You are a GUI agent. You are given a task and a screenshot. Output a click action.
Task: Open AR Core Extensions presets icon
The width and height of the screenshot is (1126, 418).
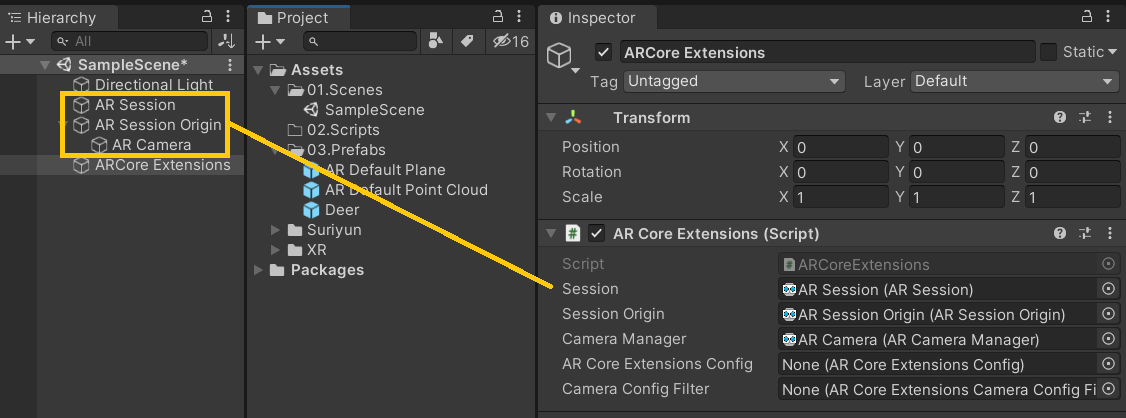[1084, 233]
